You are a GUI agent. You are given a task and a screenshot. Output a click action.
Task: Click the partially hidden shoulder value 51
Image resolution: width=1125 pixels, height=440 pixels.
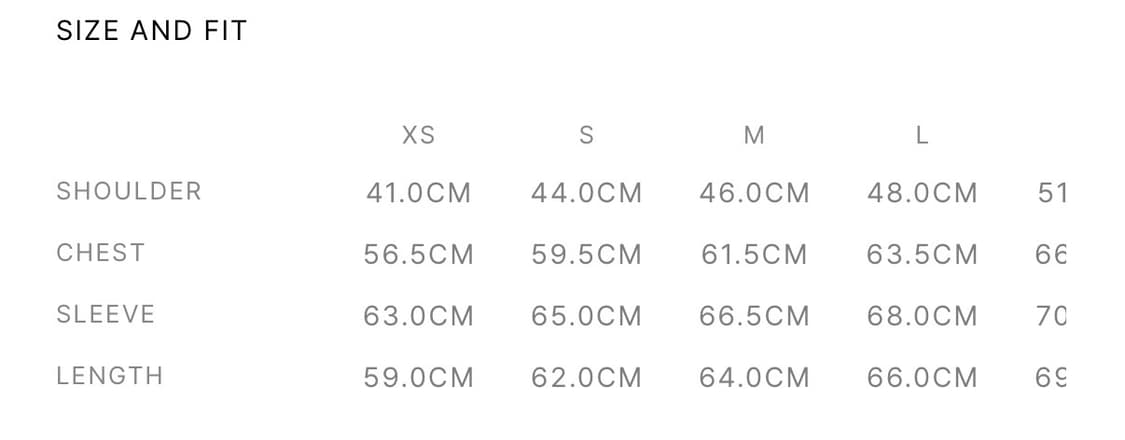(x=1052, y=193)
